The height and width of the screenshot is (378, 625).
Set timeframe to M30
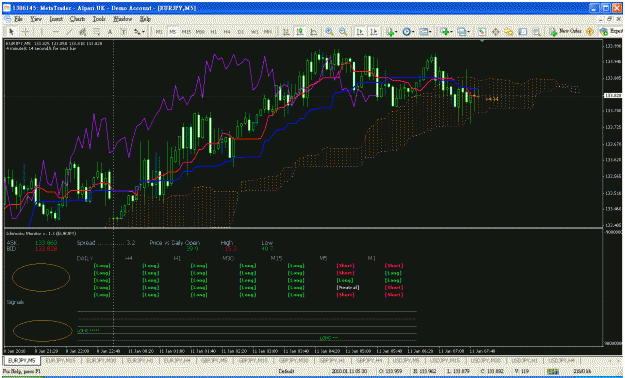click(200, 32)
